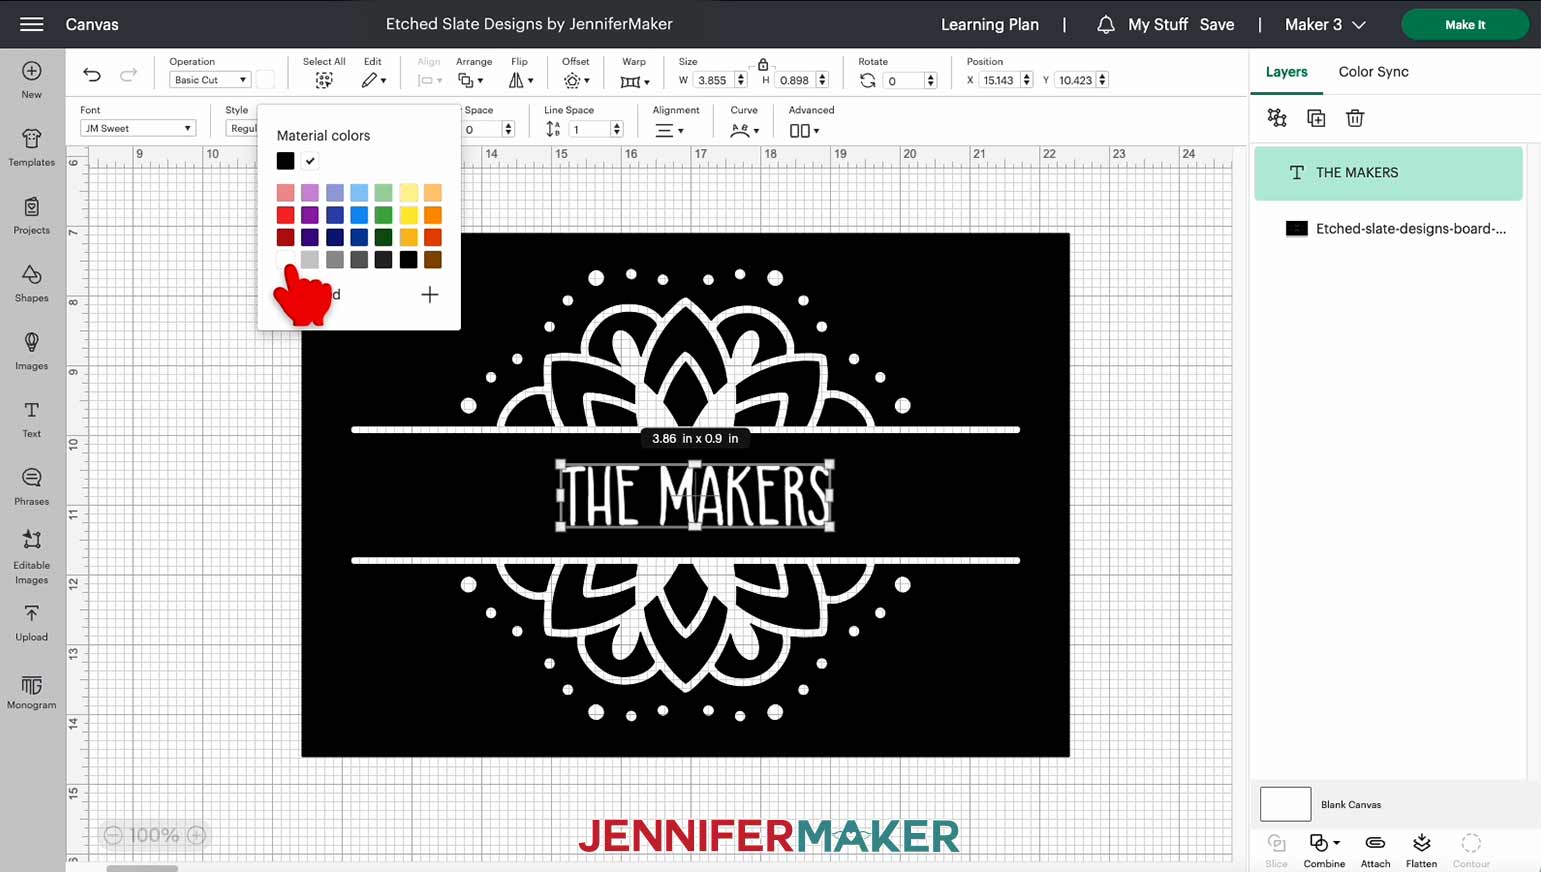
Task: Open the hamburger main menu
Action: pyautogui.click(x=31, y=24)
